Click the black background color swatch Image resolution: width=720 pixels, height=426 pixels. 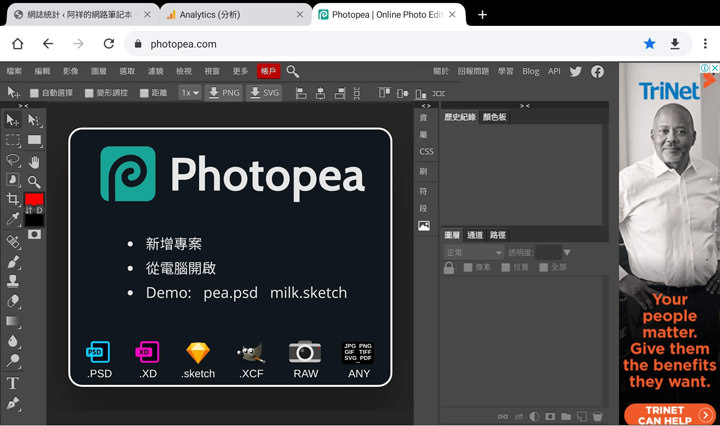34,220
